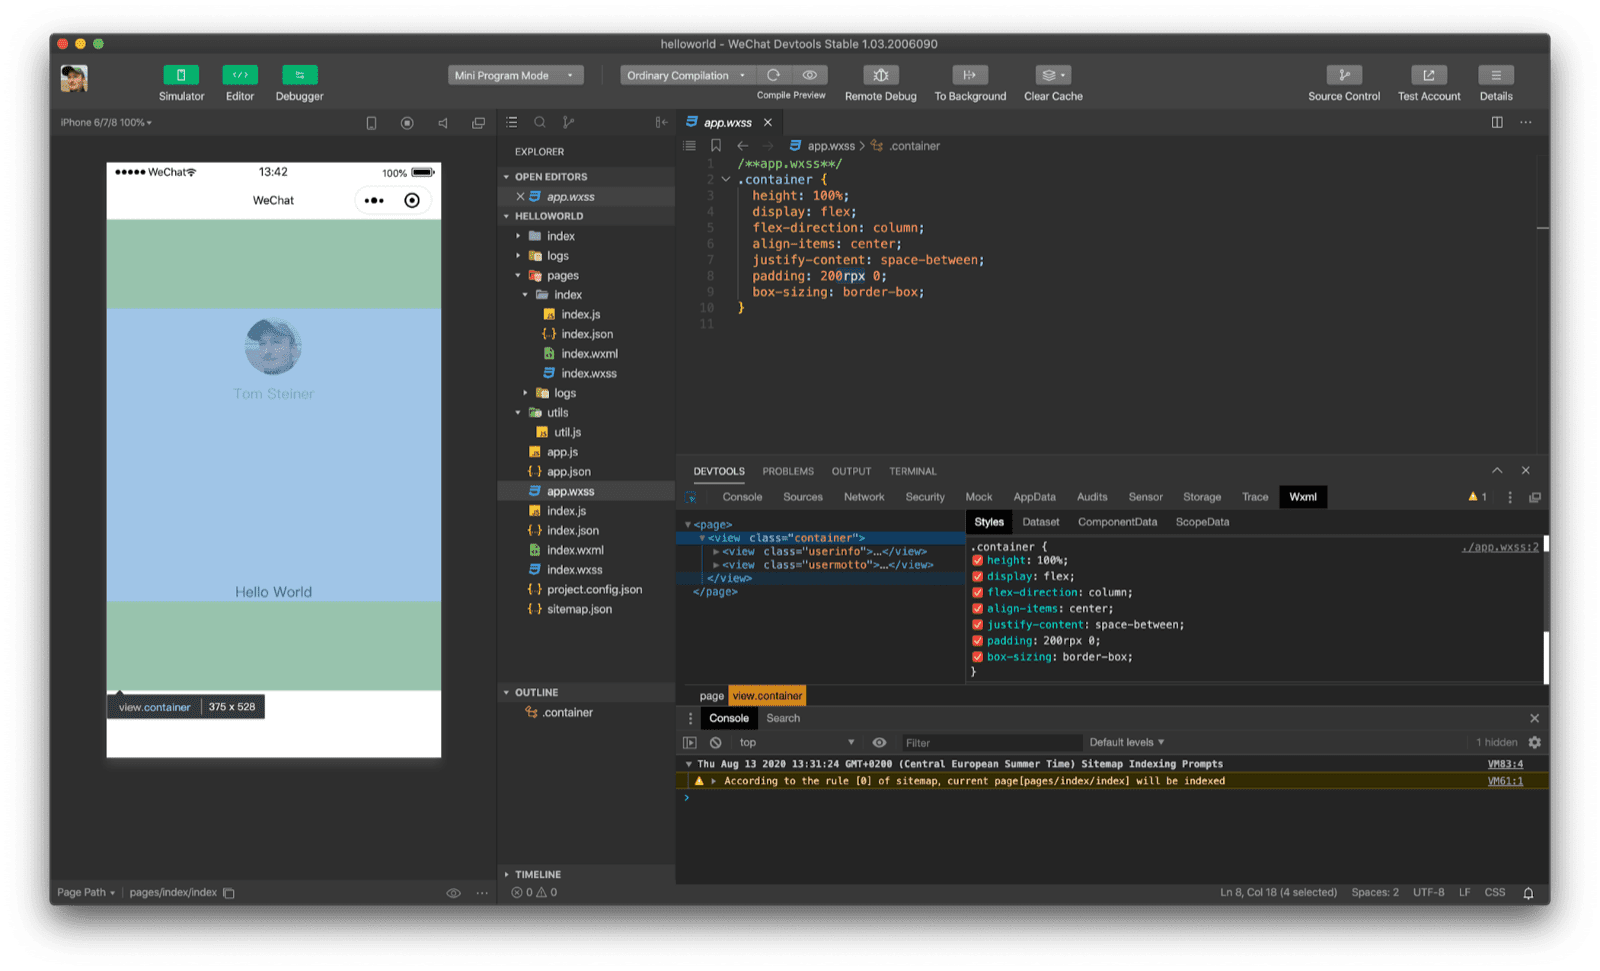Recompile using the refresh icon
This screenshot has height=971, width=1600.
[x=773, y=74]
